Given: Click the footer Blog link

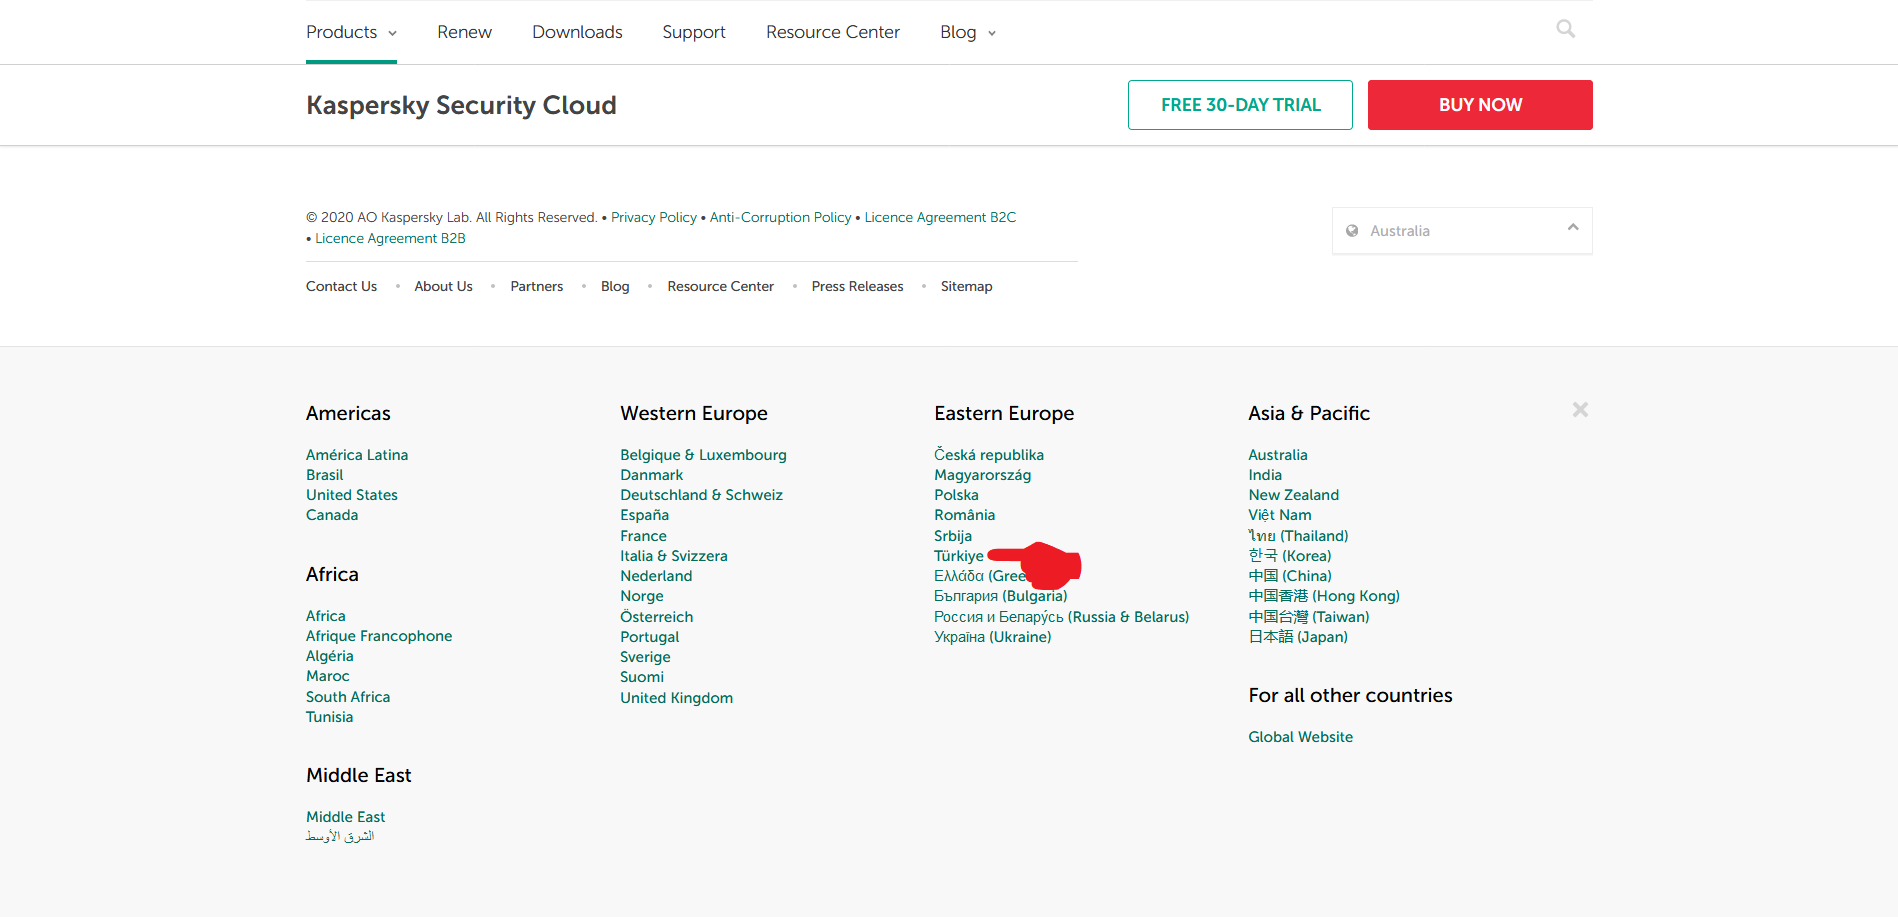Looking at the screenshot, I should coord(615,286).
